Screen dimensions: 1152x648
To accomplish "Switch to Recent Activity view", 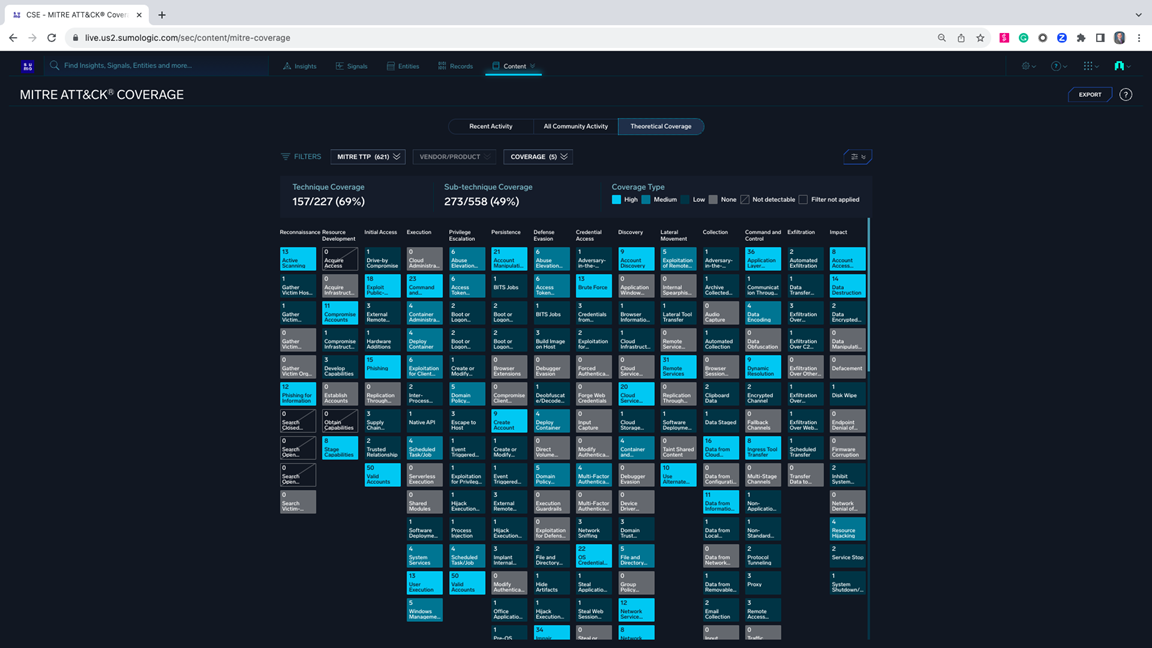I will [491, 126].
